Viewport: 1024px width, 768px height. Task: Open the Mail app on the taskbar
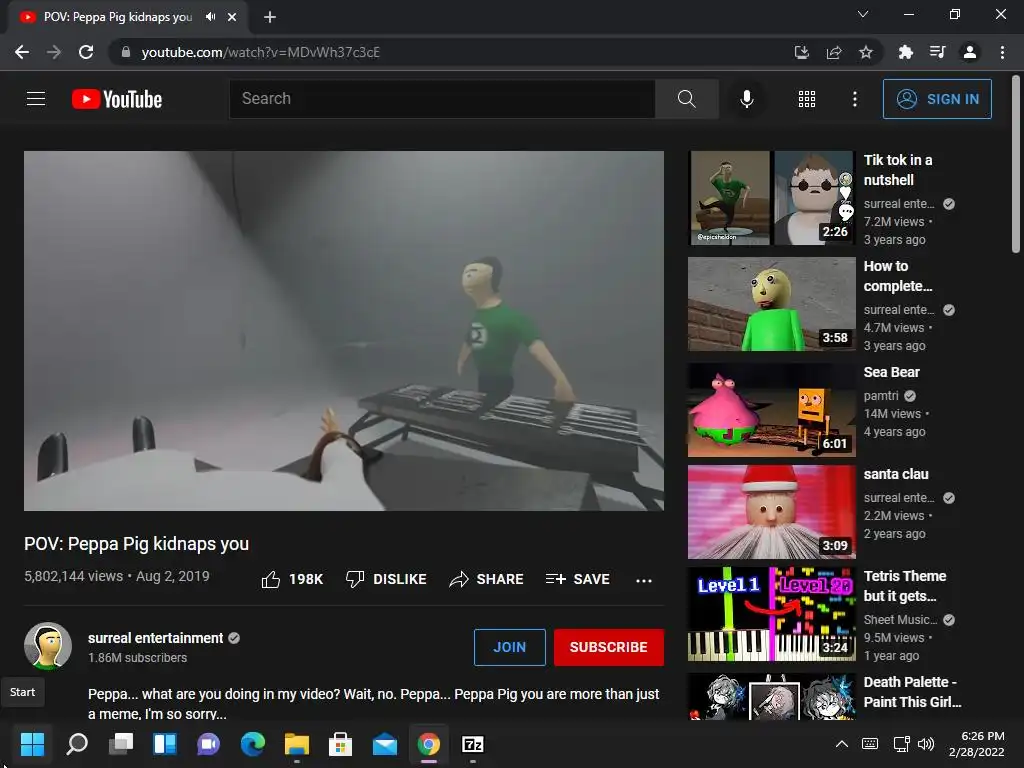pos(385,744)
